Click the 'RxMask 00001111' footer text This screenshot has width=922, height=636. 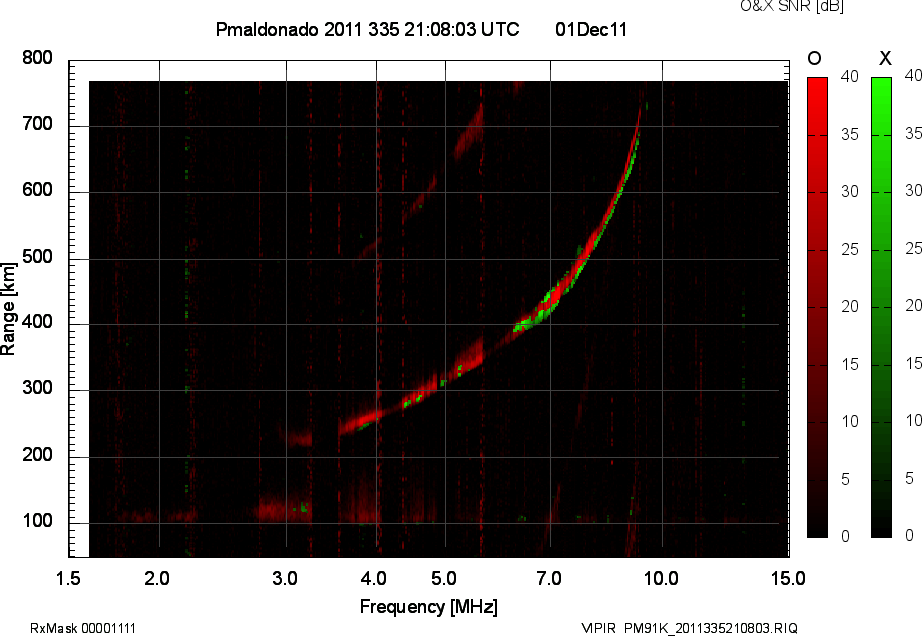pos(83,628)
